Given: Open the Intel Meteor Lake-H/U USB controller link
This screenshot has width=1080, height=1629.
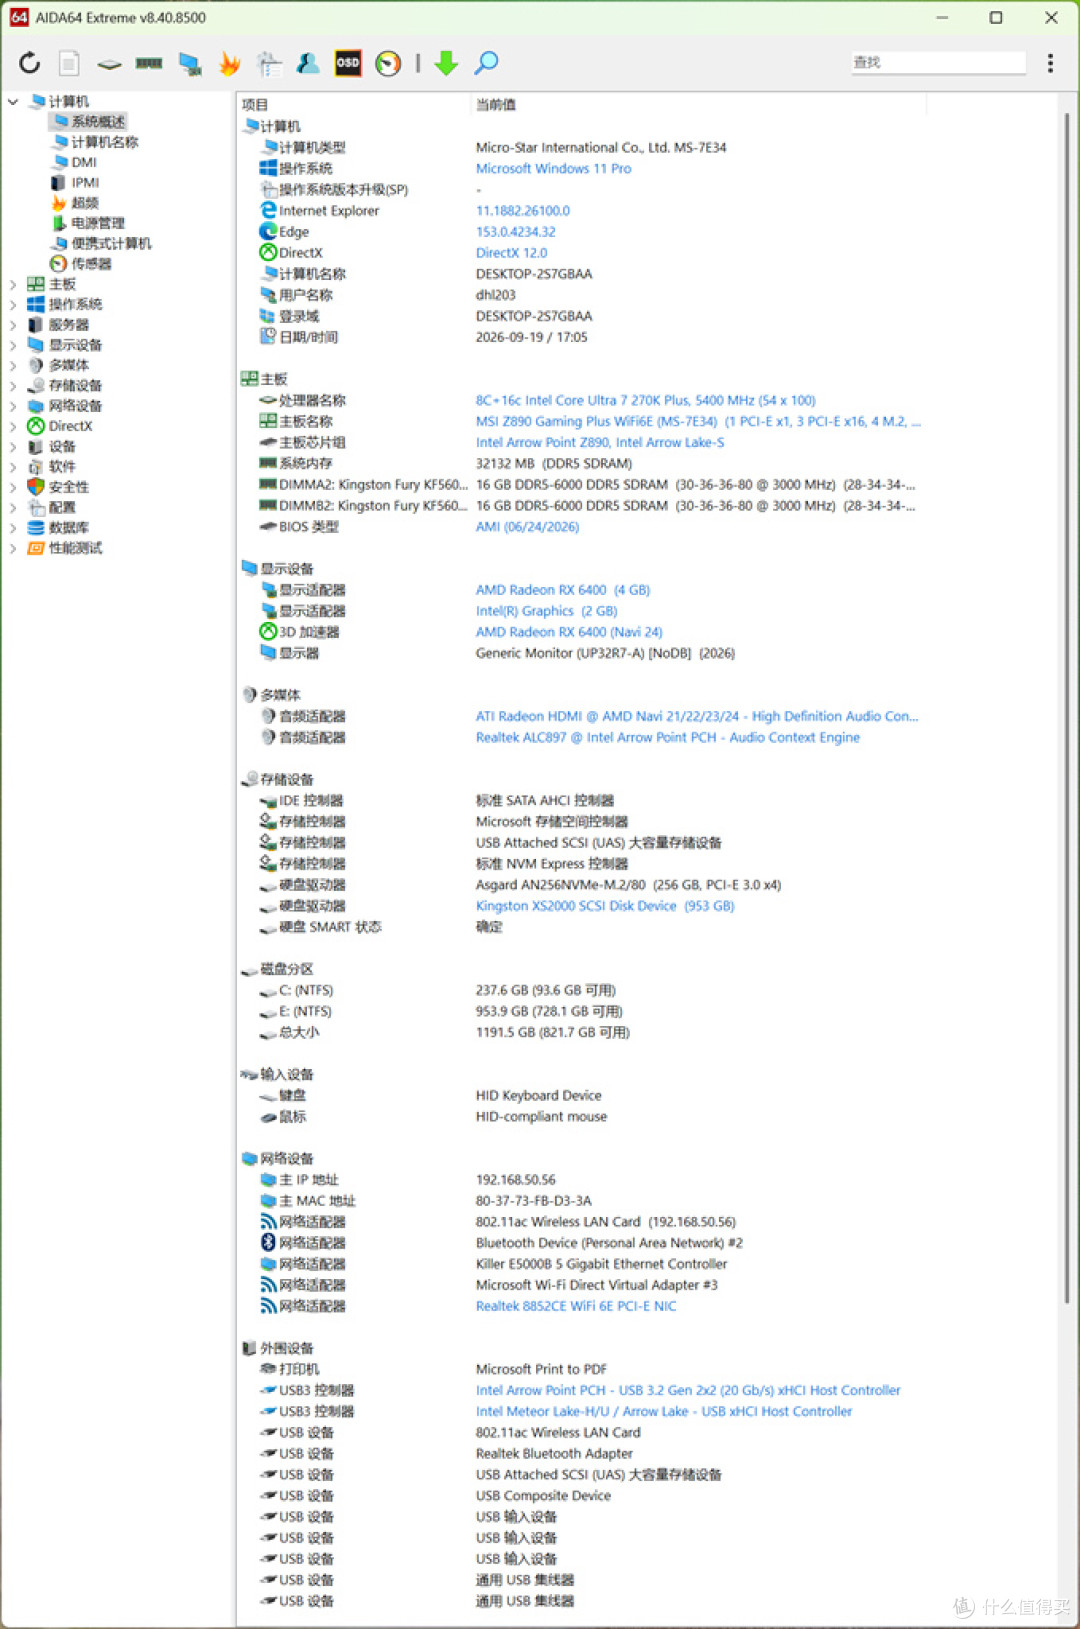Looking at the screenshot, I should [x=664, y=1412].
